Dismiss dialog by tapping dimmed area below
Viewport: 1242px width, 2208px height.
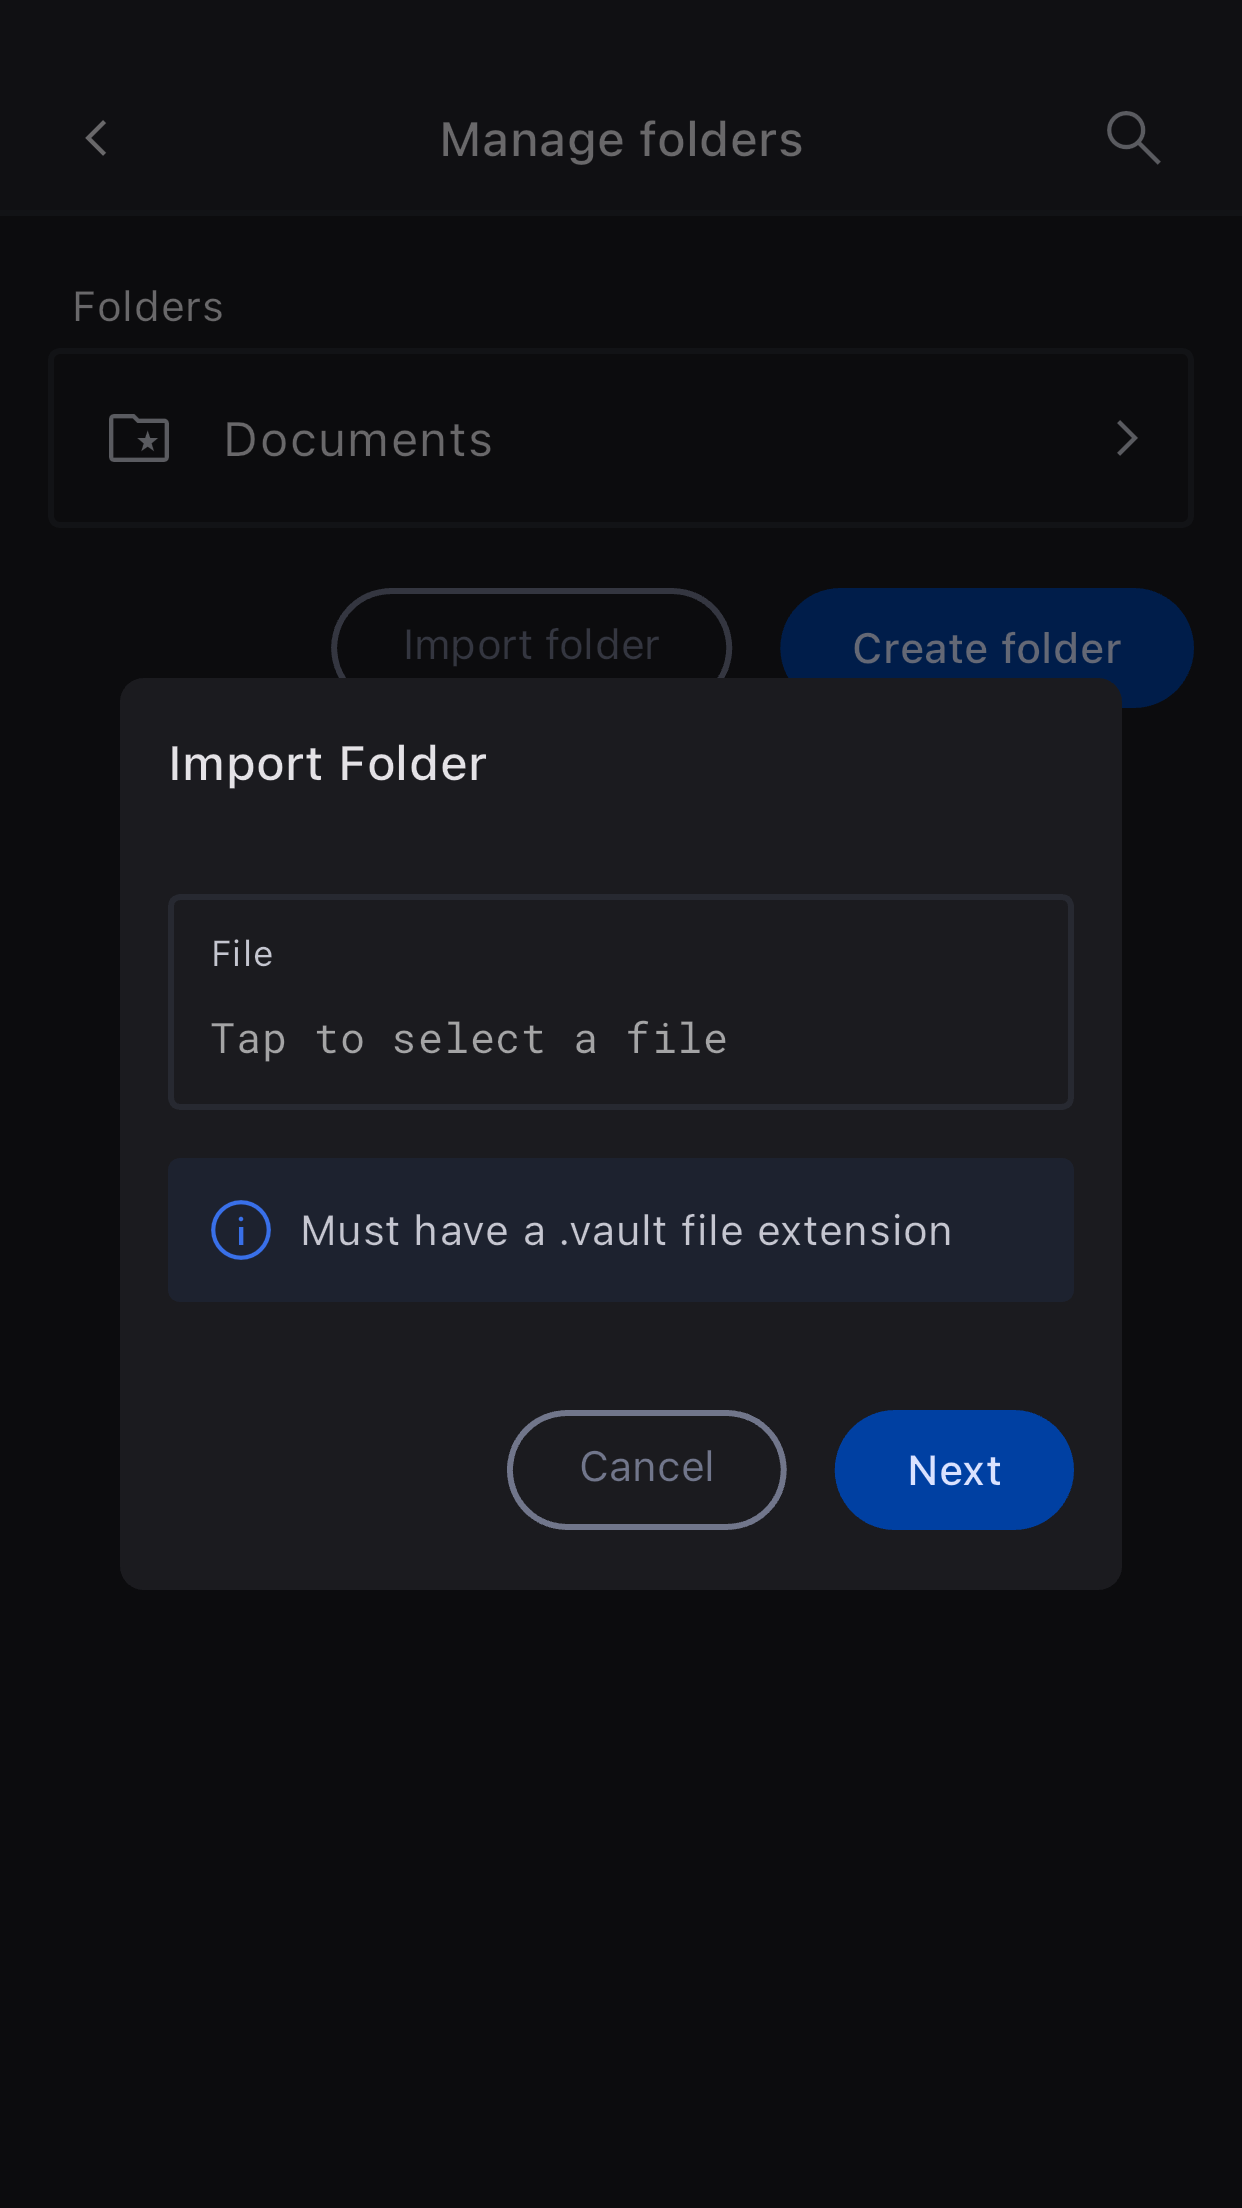click(621, 1890)
